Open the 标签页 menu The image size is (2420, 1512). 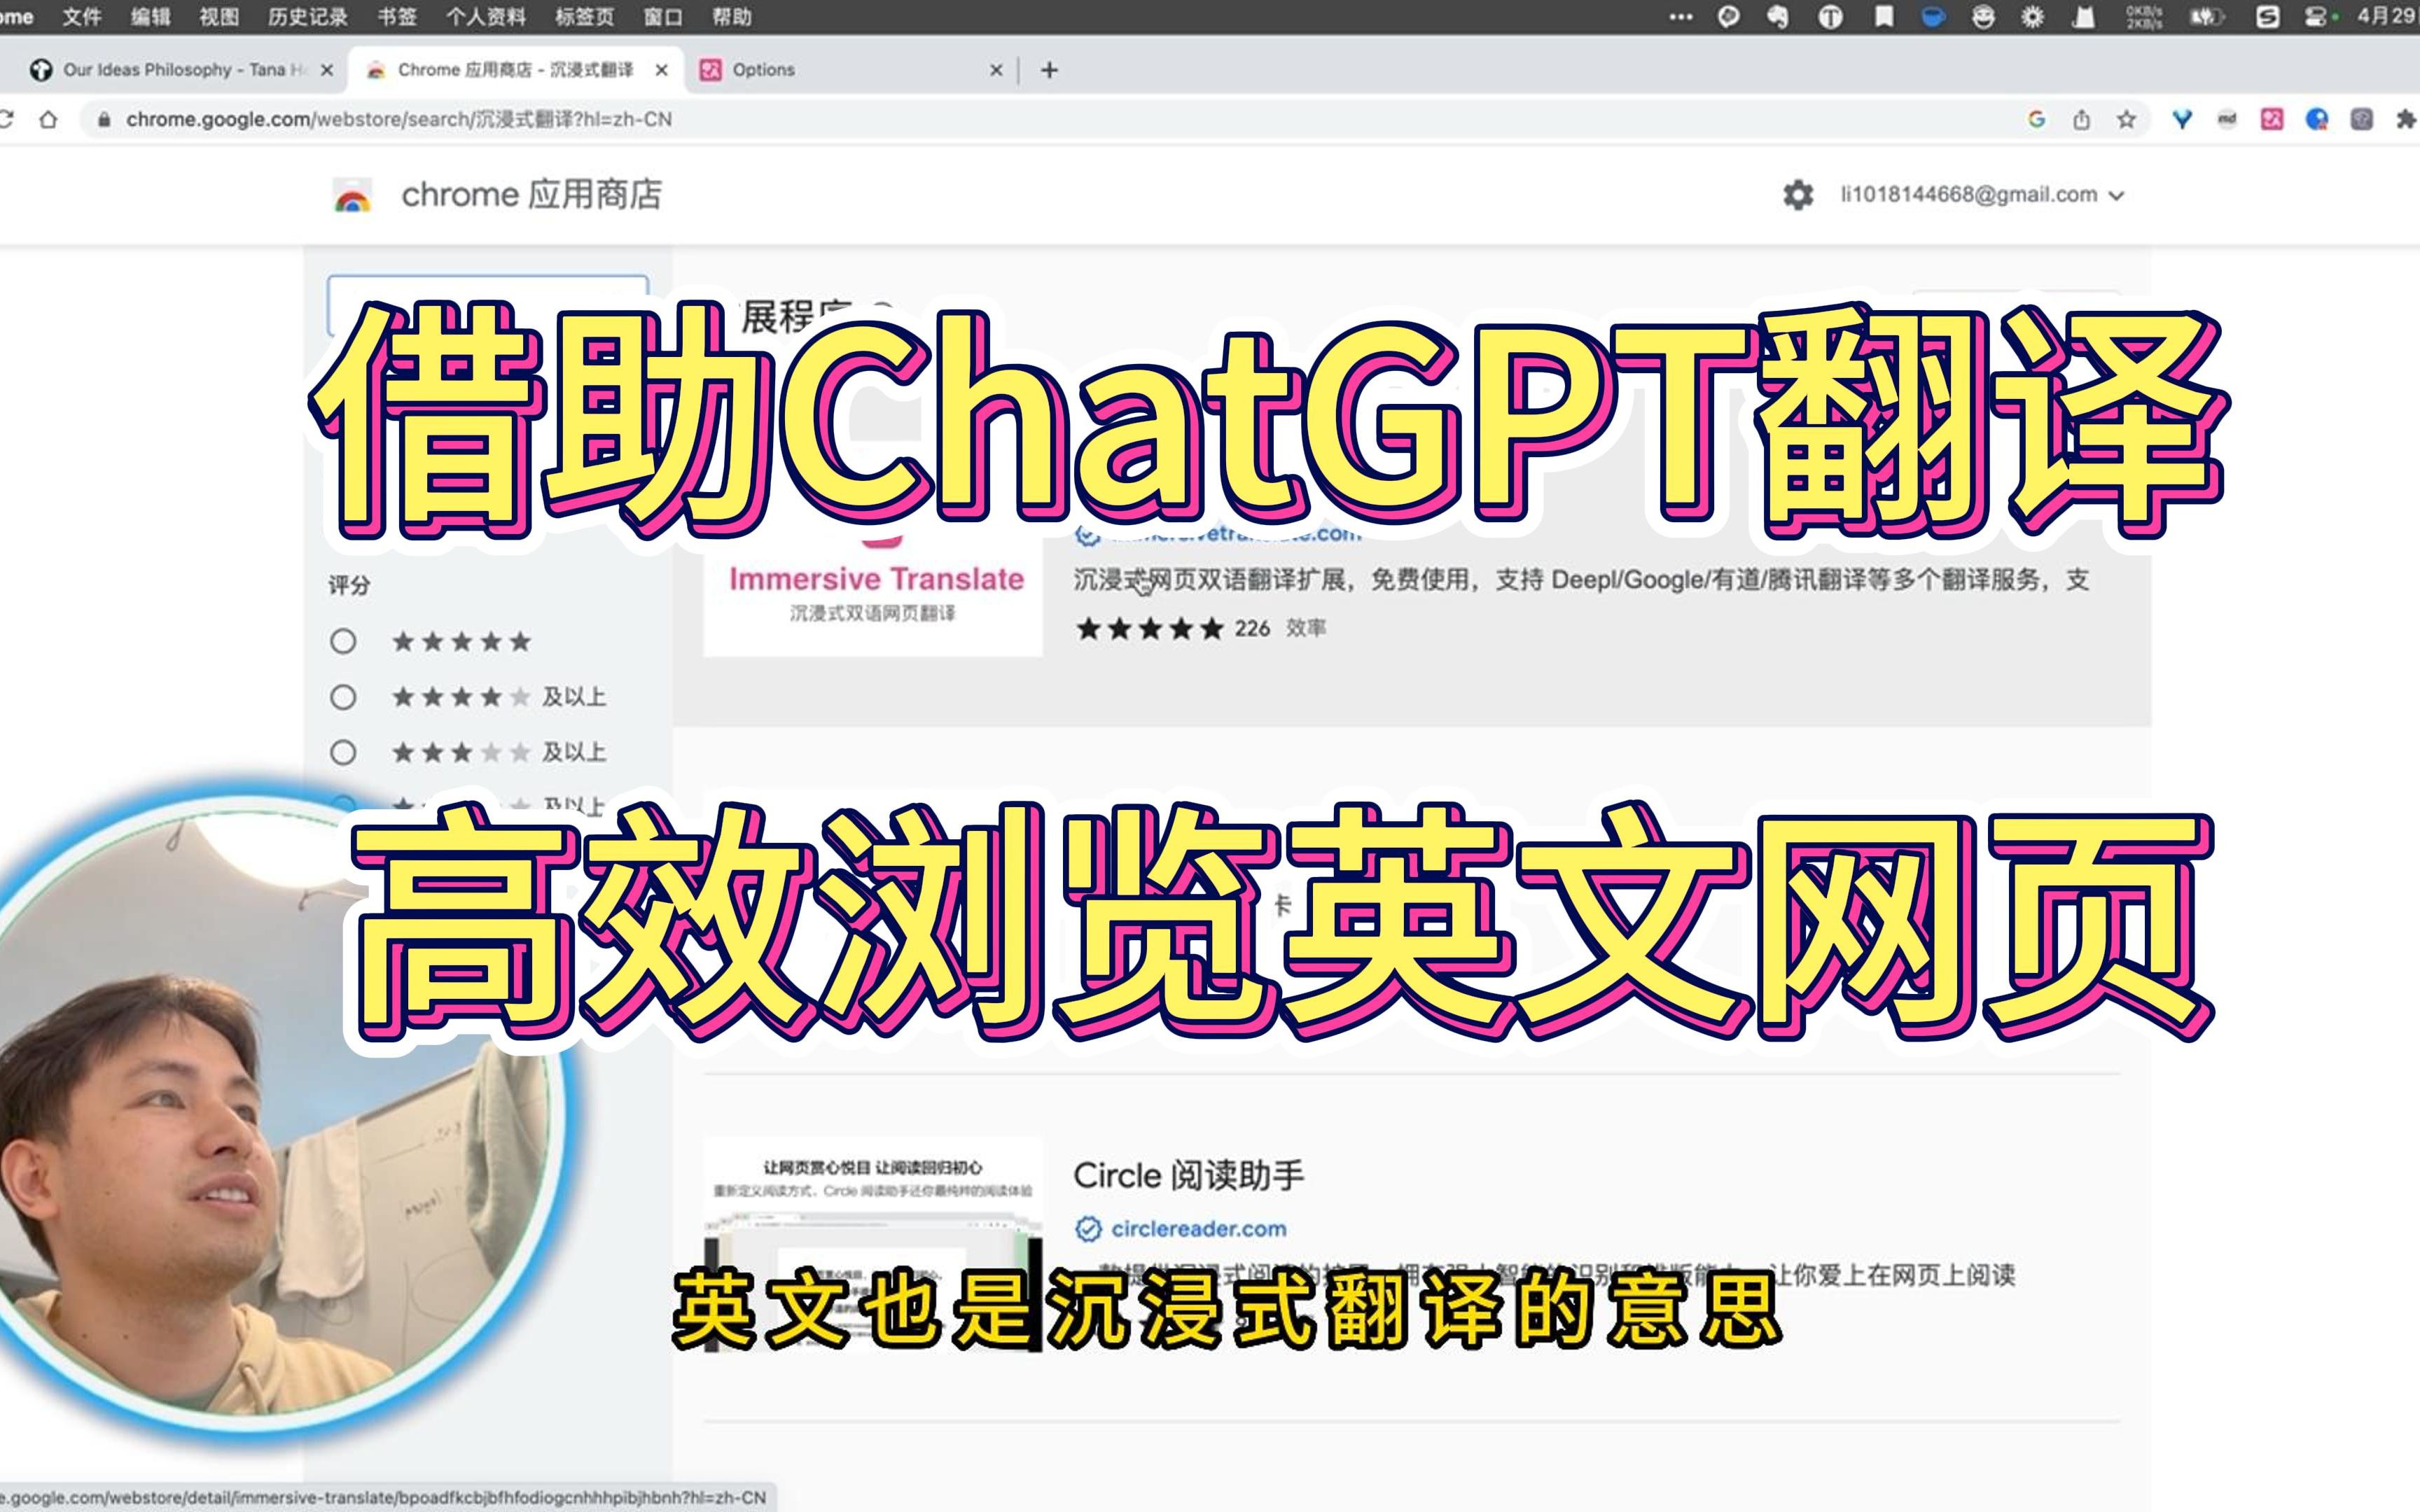tap(584, 17)
